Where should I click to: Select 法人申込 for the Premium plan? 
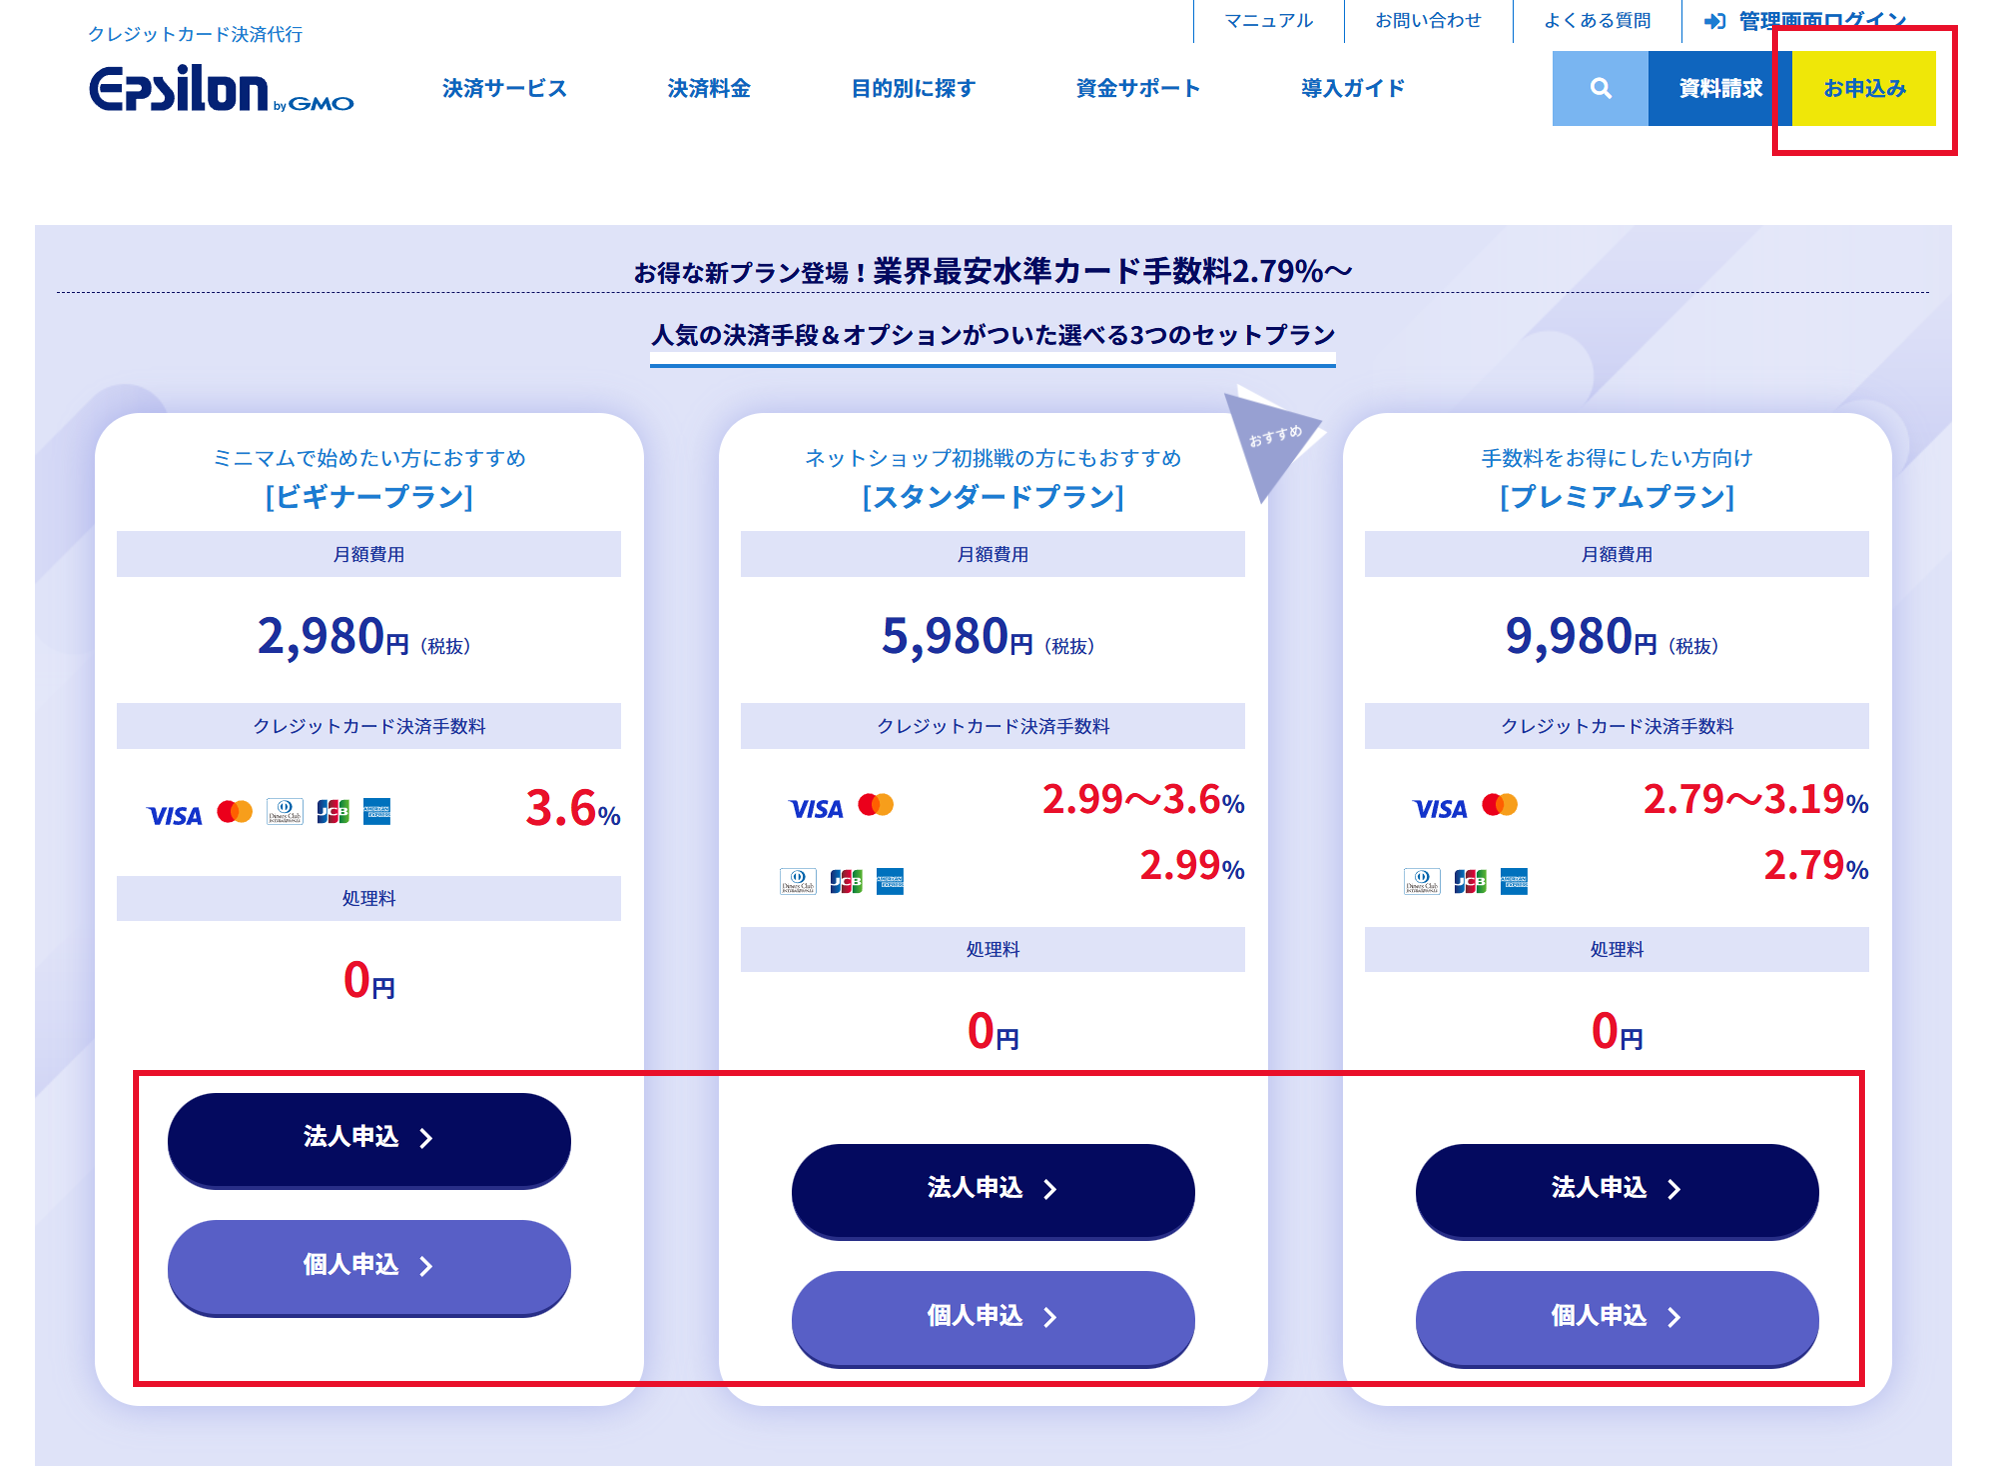tap(1617, 1191)
